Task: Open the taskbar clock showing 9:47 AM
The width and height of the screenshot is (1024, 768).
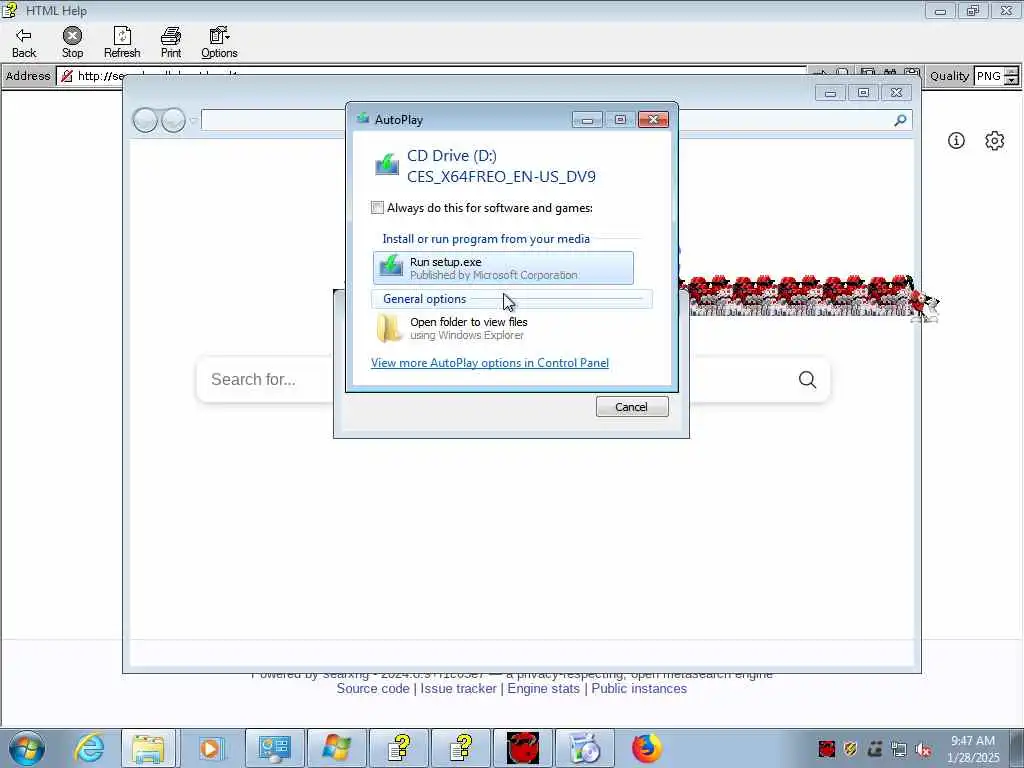Action: 972,749
